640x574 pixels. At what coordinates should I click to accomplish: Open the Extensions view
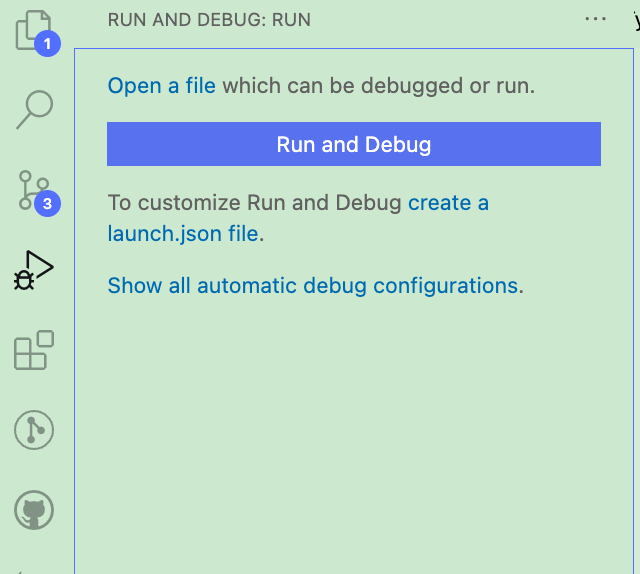point(34,350)
